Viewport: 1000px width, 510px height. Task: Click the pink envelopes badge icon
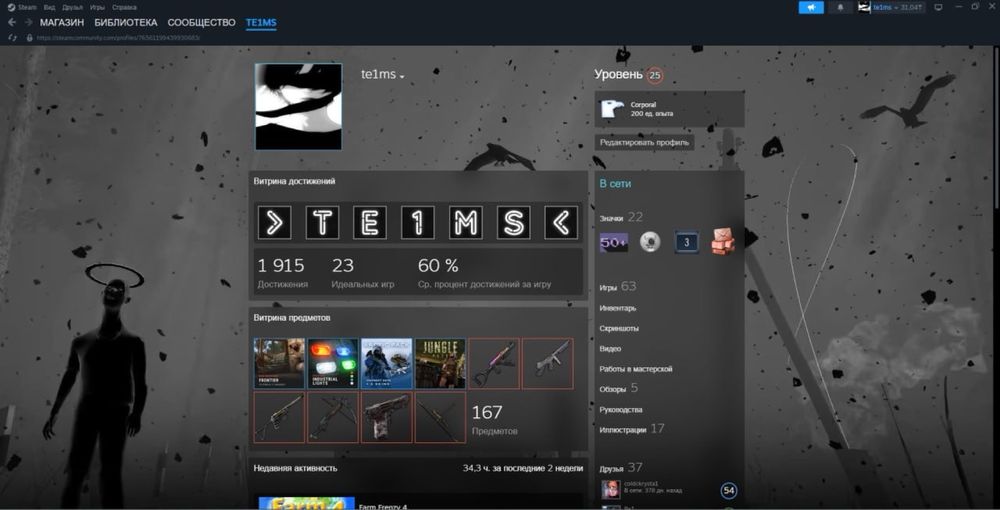pyautogui.click(x=723, y=242)
